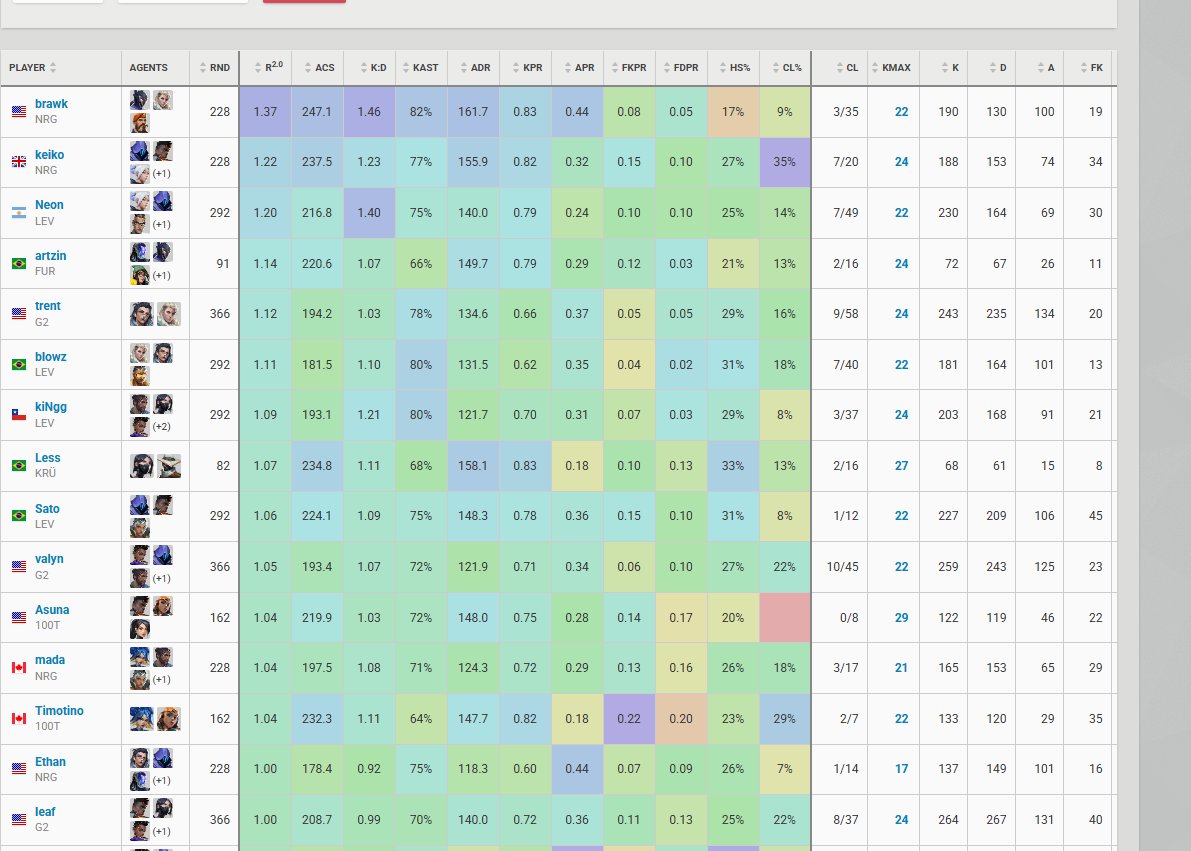
Task: Click the Argentina flag beside Neon
Action: (x=19, y=213)
